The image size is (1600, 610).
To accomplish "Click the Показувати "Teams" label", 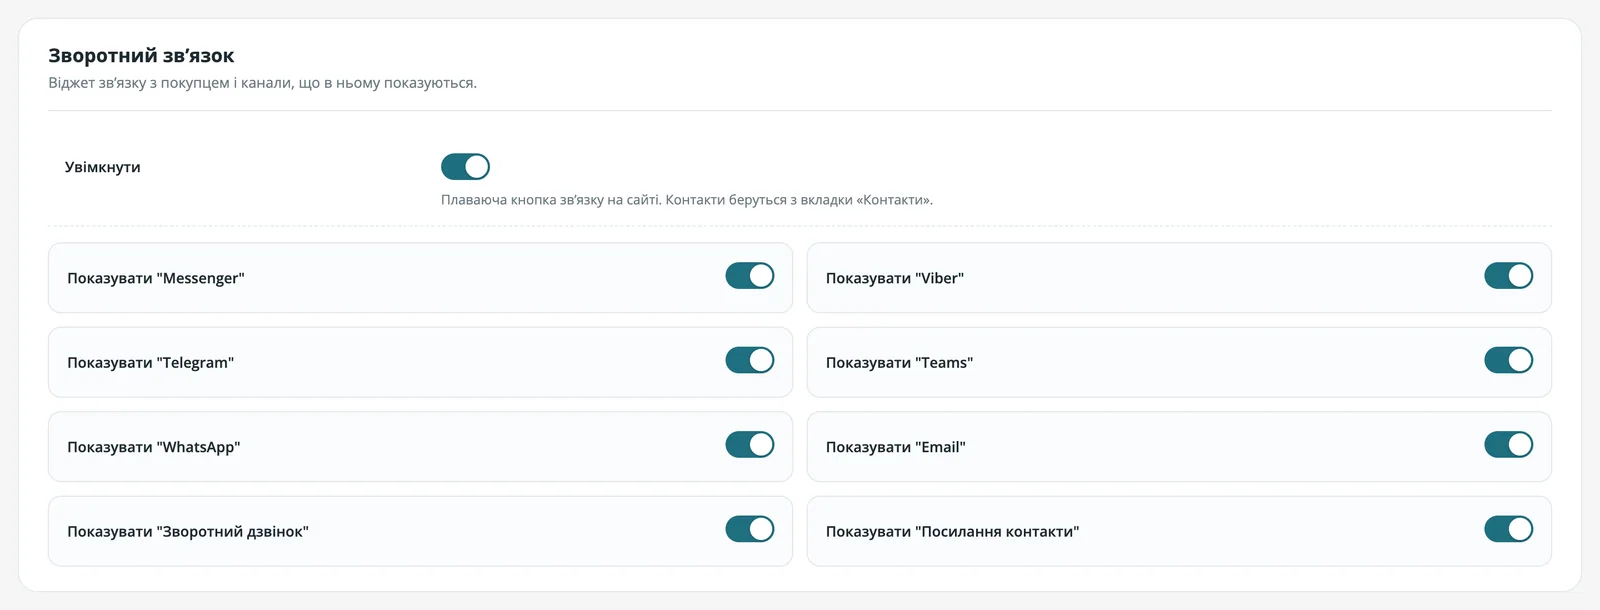I will coord(900,363).
